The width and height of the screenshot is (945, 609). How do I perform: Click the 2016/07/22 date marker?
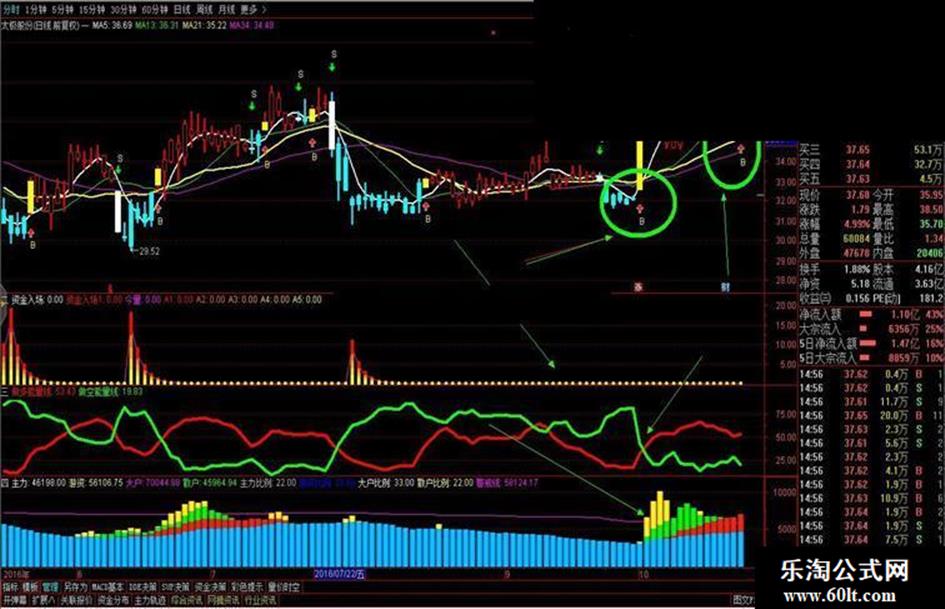(x=339, y=574)
